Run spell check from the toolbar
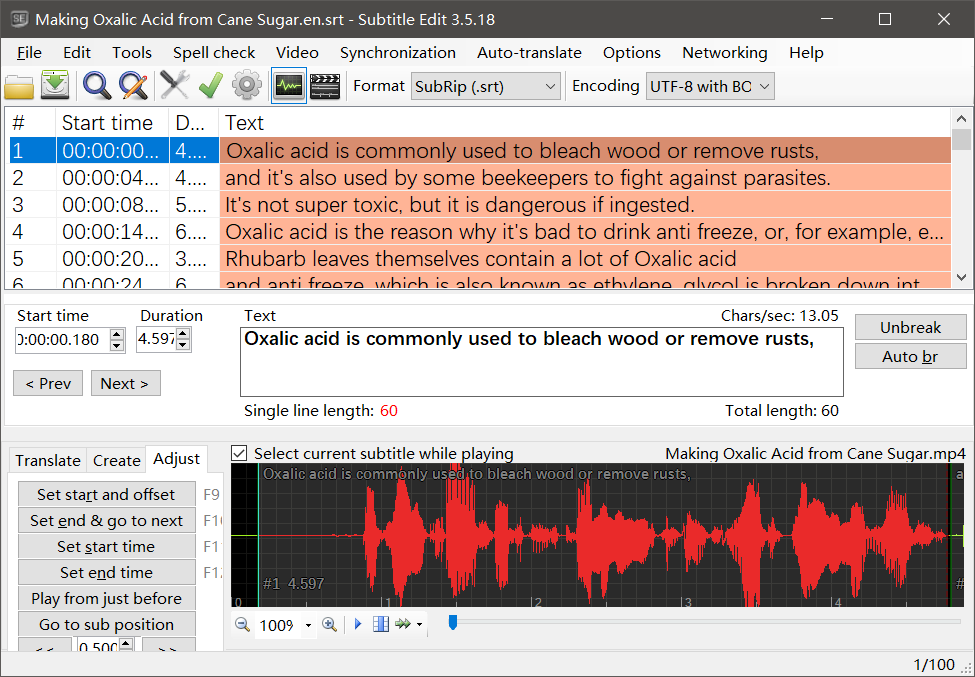Screen dimensions: 975x677 tap(210, 86)
